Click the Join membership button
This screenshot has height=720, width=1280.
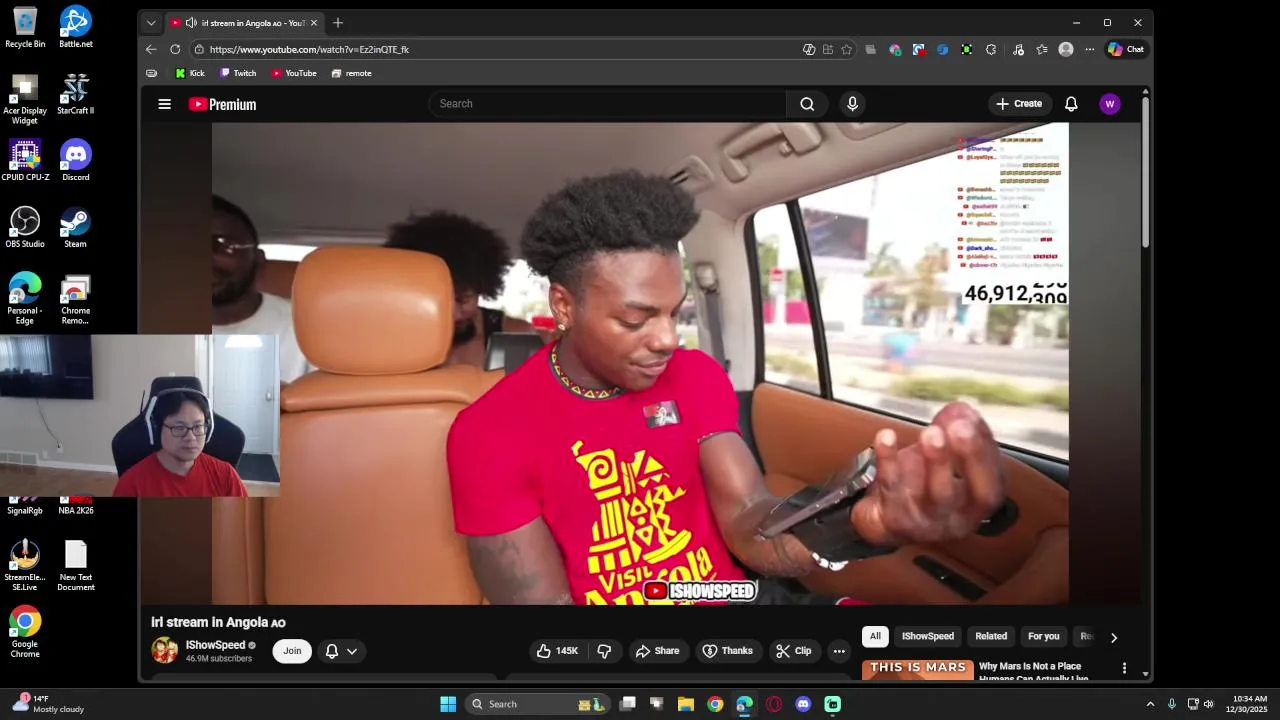coord(292,651)
